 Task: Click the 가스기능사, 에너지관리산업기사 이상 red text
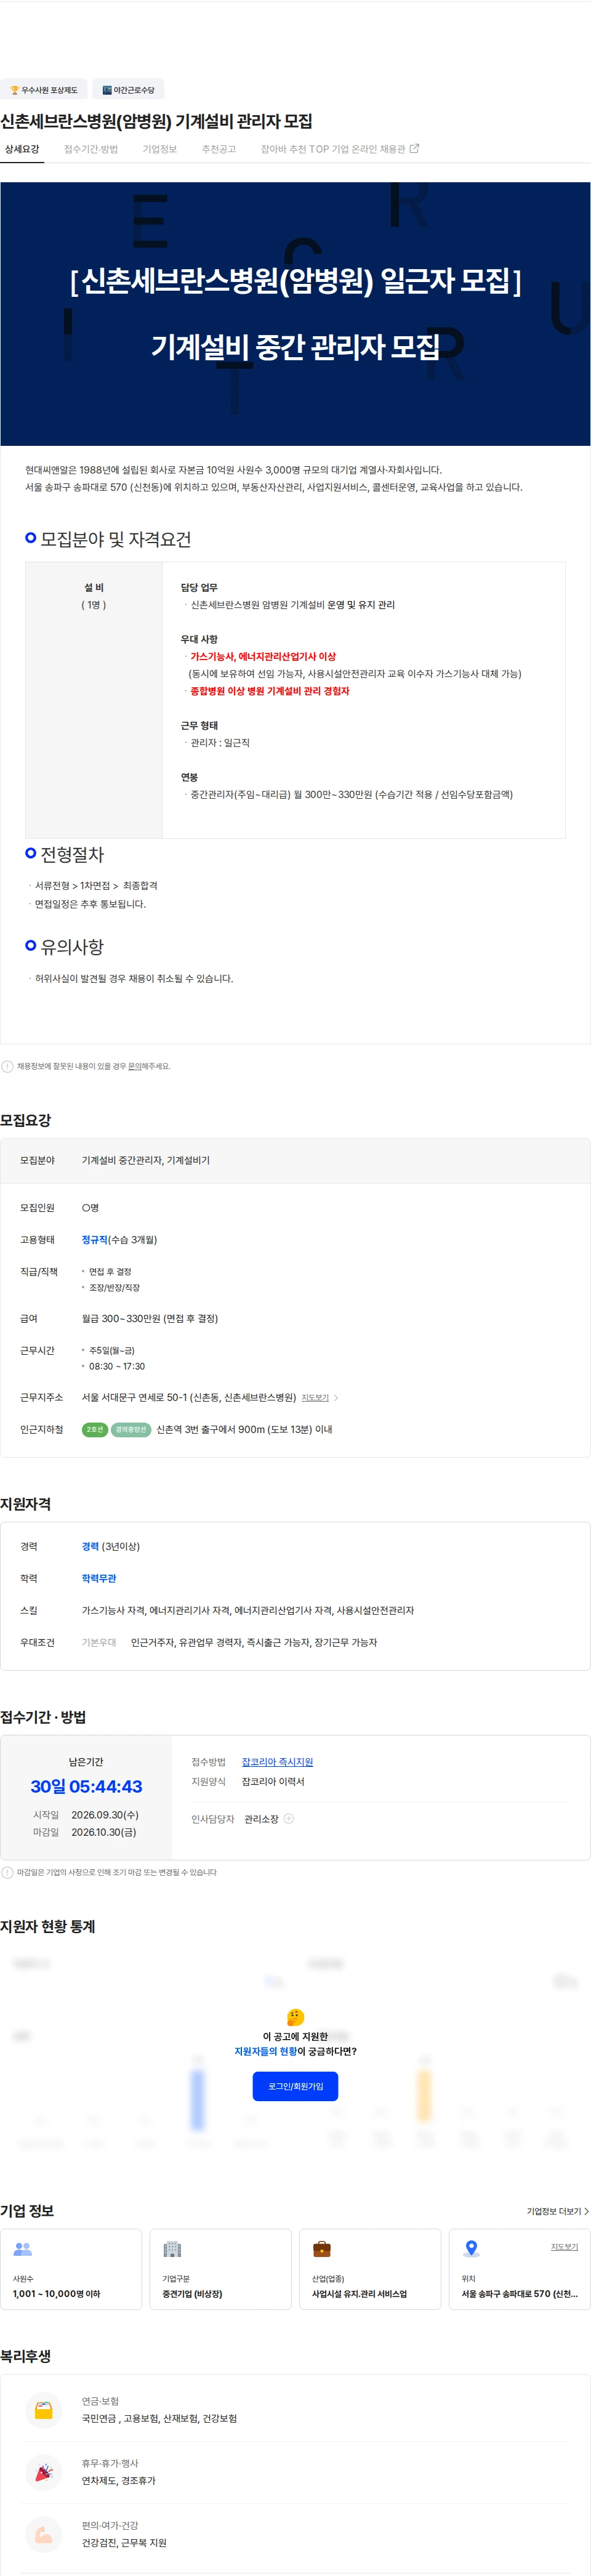pyautogui.click(x=263, y=657)
